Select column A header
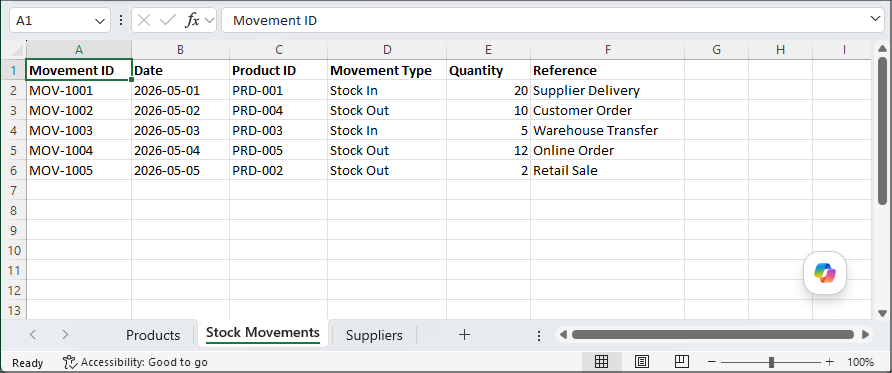The height and width of the screenshot is (373, 892). point(79,49)
